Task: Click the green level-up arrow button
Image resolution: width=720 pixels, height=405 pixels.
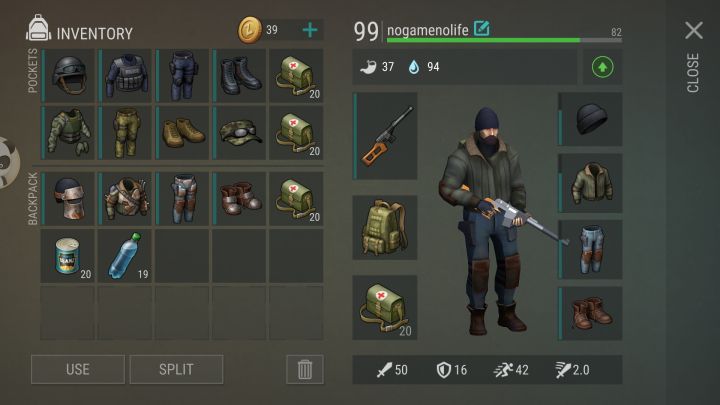Action: [602, 67]
